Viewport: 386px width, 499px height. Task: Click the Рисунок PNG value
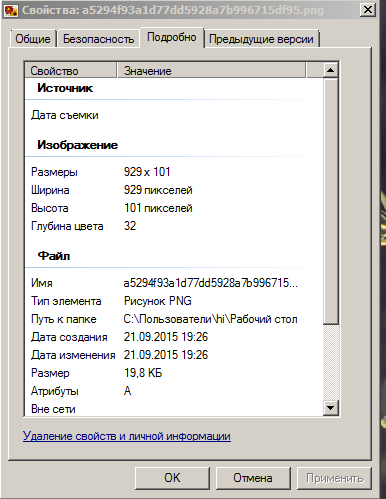pyautogui.click(x=158, y=301)
